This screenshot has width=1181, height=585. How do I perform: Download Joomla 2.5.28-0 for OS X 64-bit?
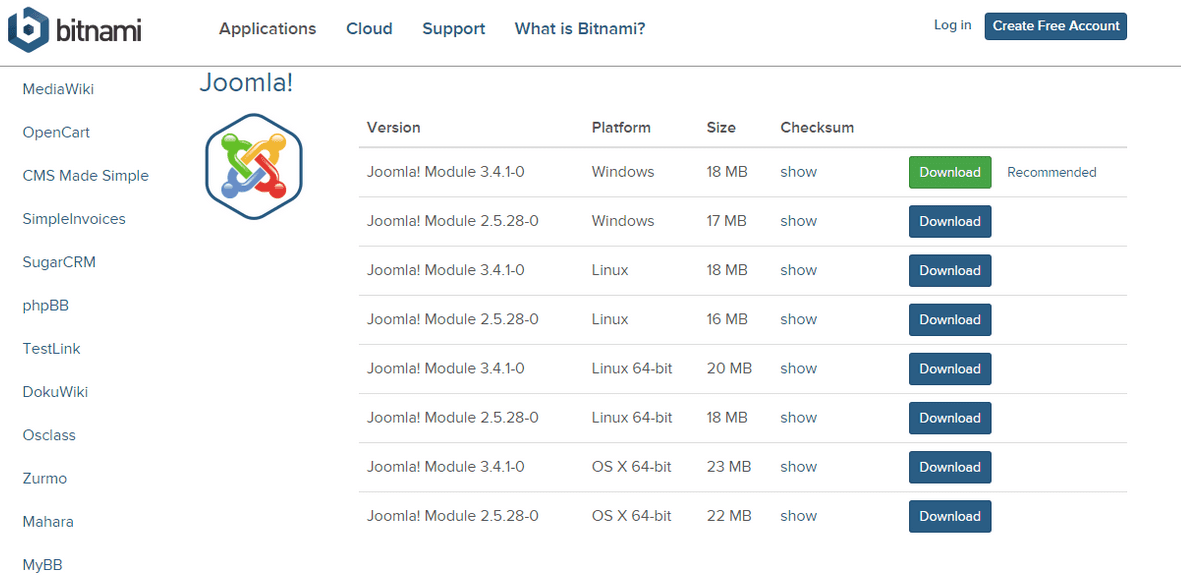click(x=950, y=516)
